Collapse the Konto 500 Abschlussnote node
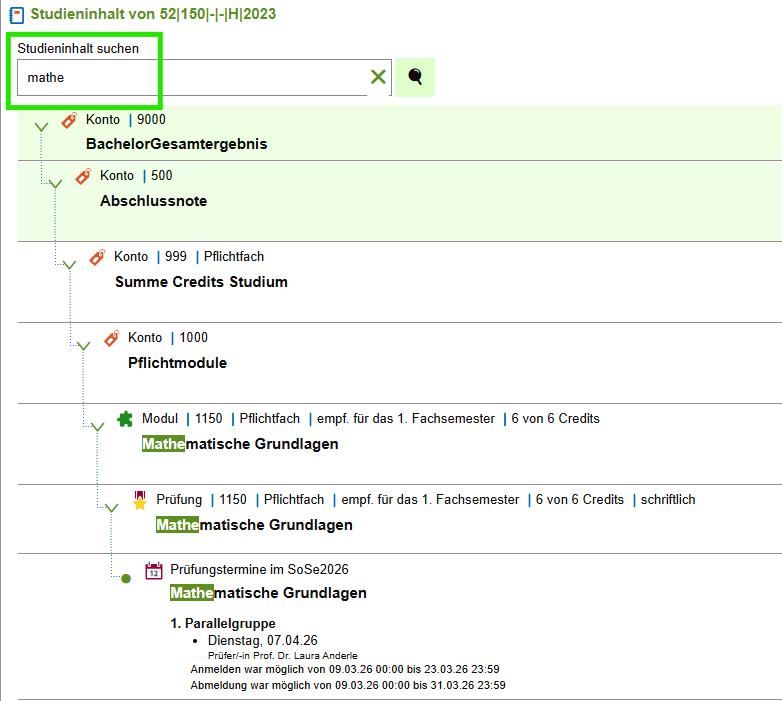The image size is (782, 701). coord(55,183)
